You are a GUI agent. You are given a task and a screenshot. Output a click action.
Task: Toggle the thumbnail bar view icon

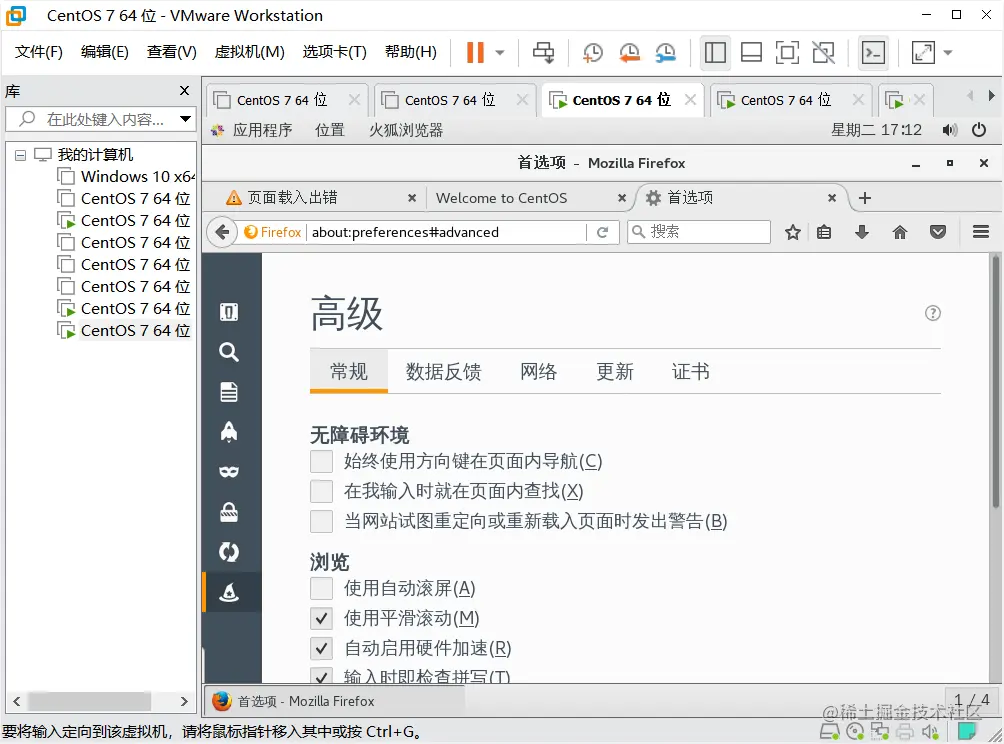tap(751, 53)
